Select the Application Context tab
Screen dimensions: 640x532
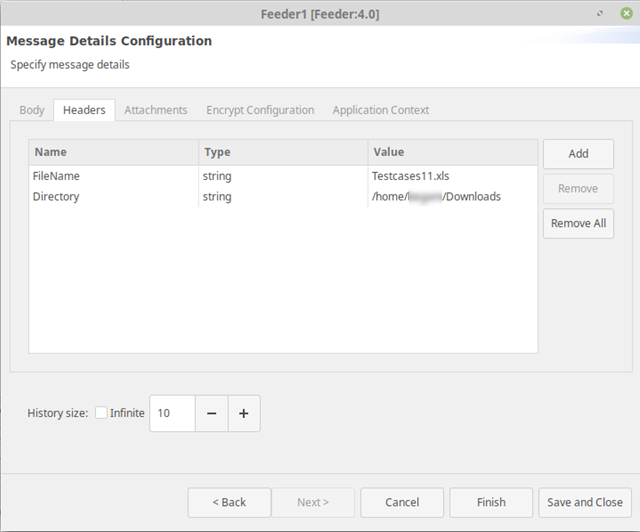381,110
